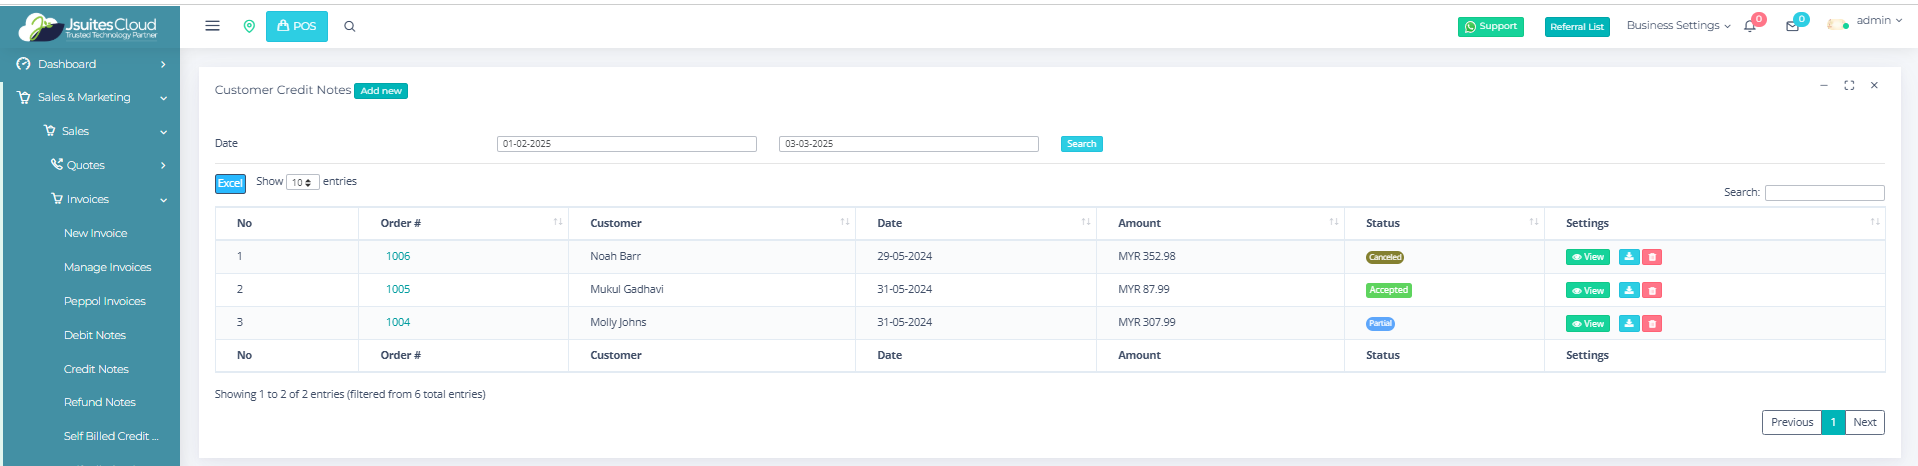Delete credit note for order 1005

[x=1652, y=291]
